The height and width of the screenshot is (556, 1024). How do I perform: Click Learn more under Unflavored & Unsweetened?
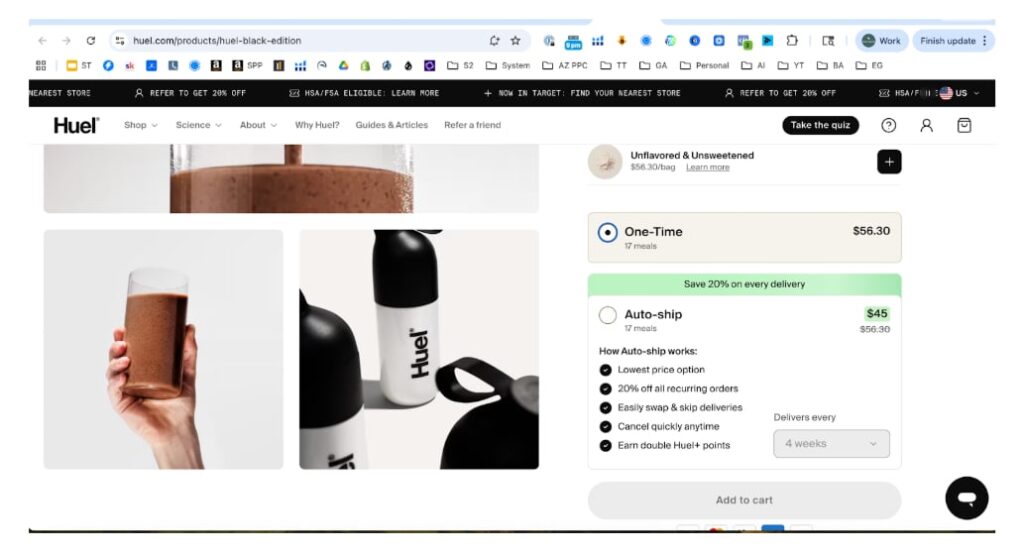707,167
